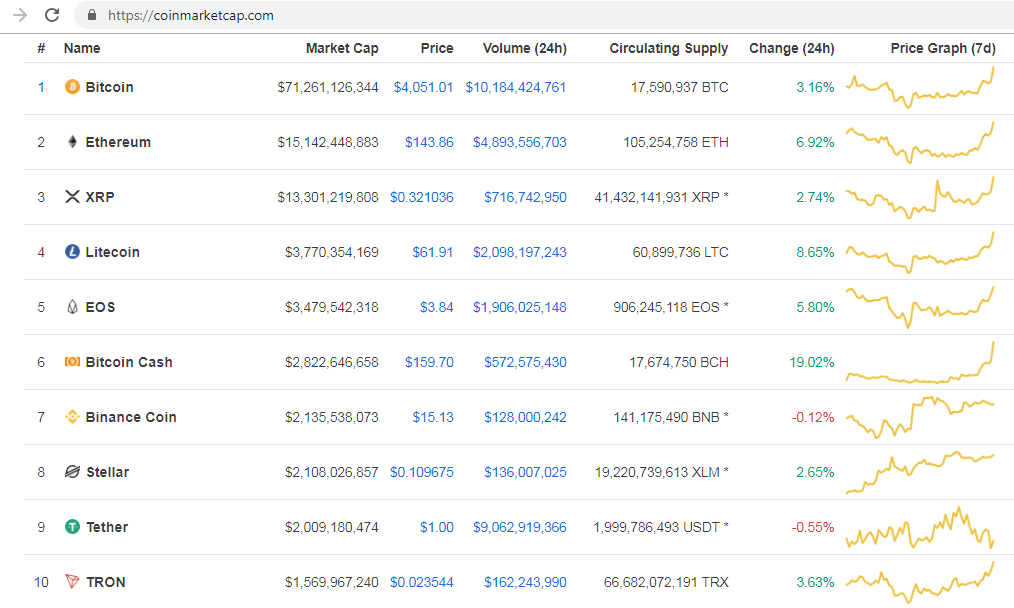The width and height of the screenshot is (1014, 608).
Task: Click the TRON logo icon
Action: click(x=72, y=581)
